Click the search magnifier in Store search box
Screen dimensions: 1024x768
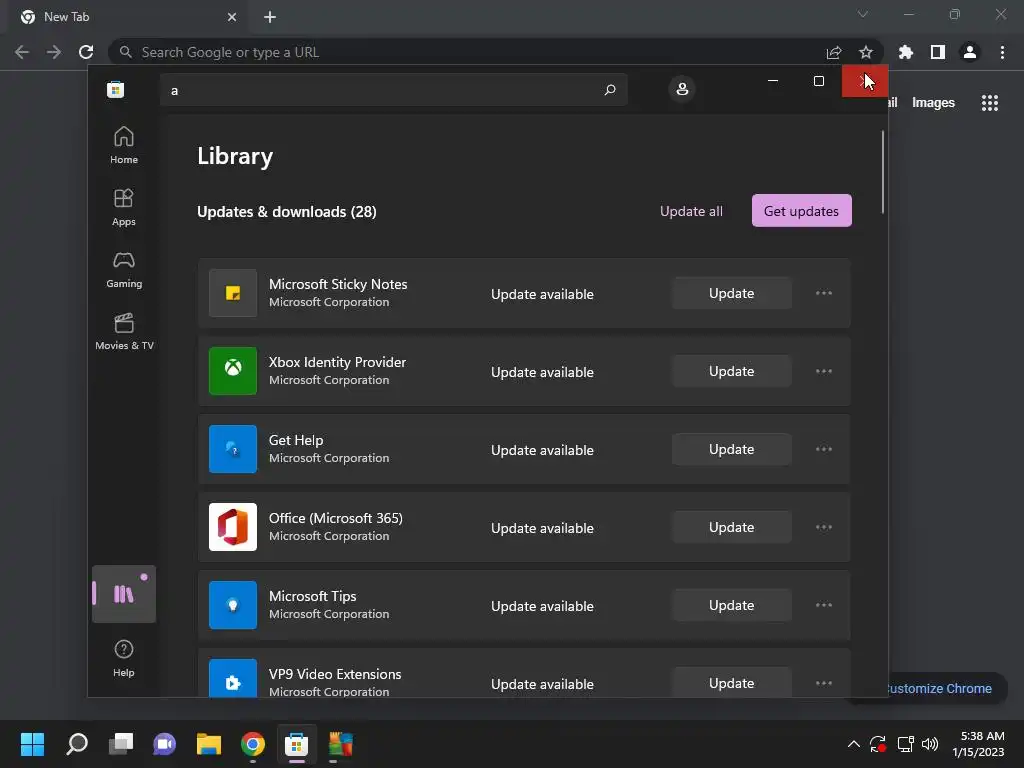tap(610, 89)
